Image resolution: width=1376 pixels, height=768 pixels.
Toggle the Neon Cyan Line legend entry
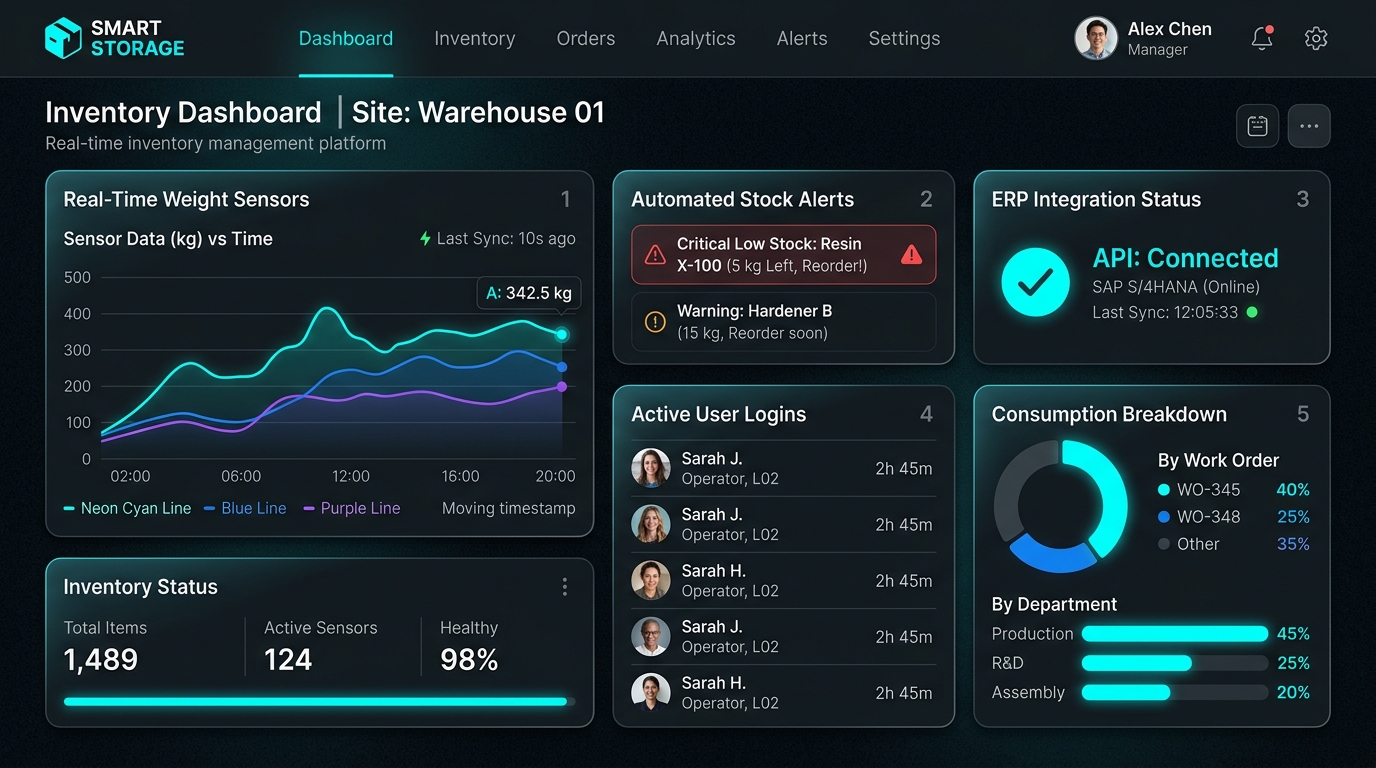click(x=127, y=508)
